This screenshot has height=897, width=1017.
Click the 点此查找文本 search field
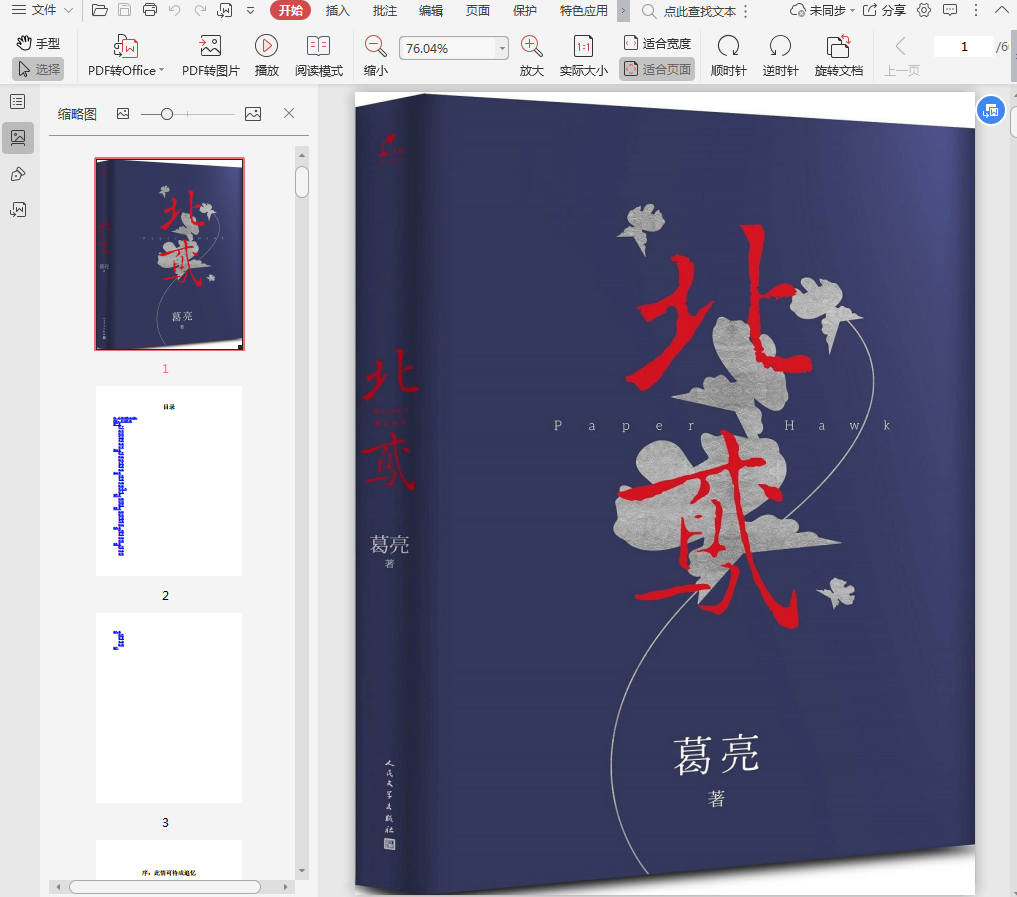699,11
